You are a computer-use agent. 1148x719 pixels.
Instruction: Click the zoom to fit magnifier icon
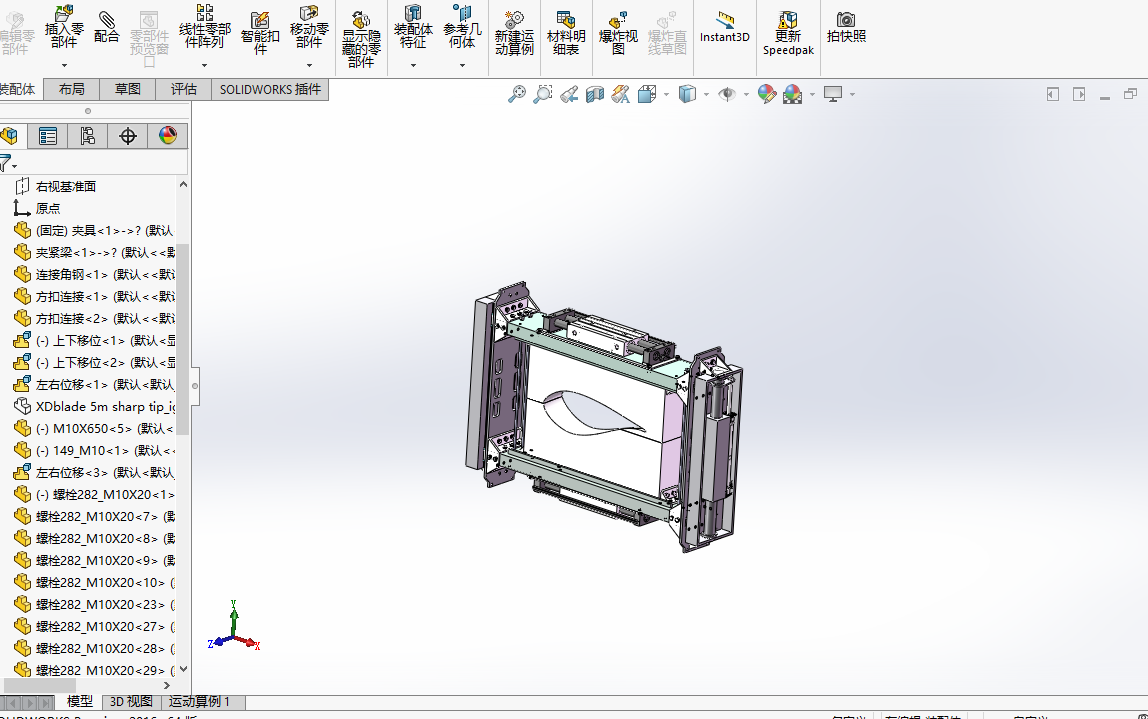[517, 94]
